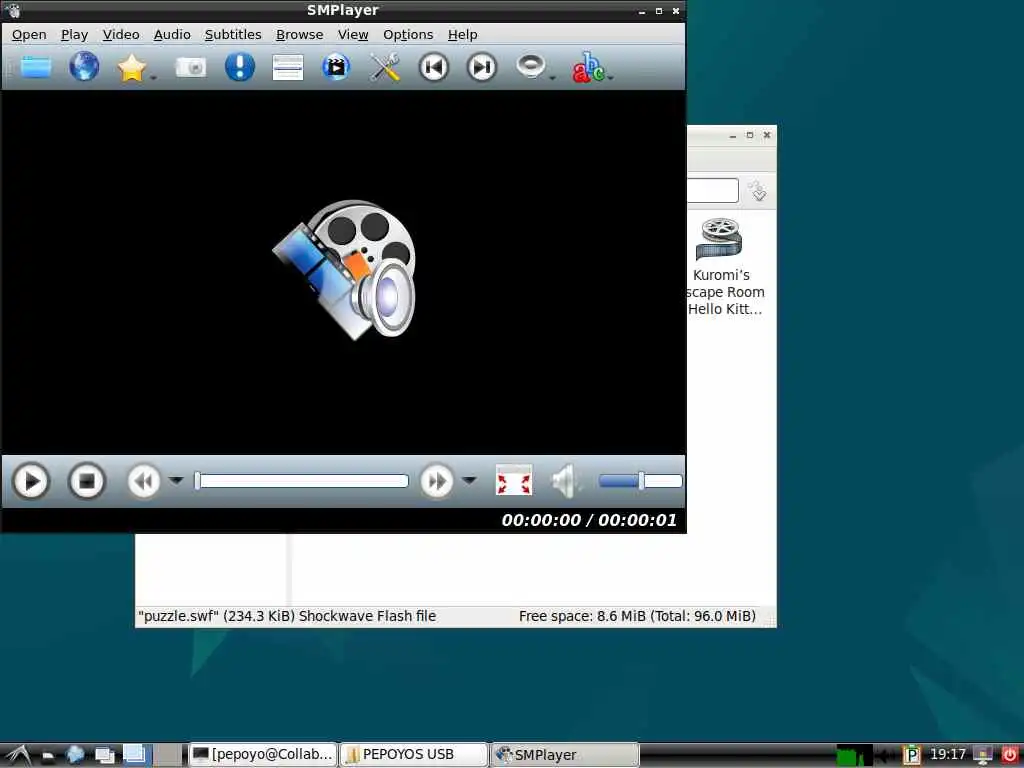Click the audio track speaker toolbar icon
Image resolution: width=1024 pixels, height=768 pixels.
530,67
